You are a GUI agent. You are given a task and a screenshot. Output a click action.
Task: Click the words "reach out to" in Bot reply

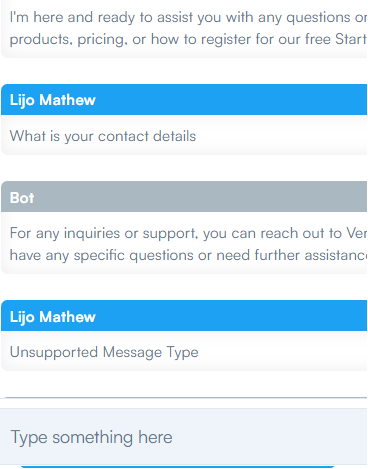coord(301,233)
